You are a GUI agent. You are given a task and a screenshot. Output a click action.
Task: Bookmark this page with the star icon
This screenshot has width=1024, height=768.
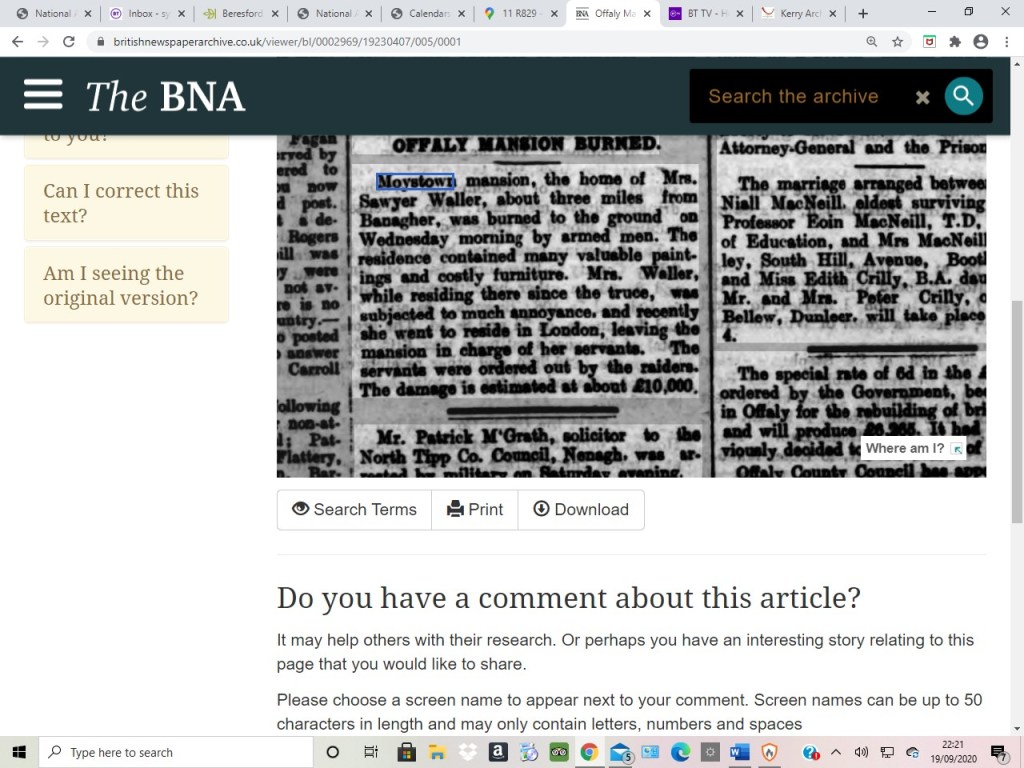tap(897, 42)
